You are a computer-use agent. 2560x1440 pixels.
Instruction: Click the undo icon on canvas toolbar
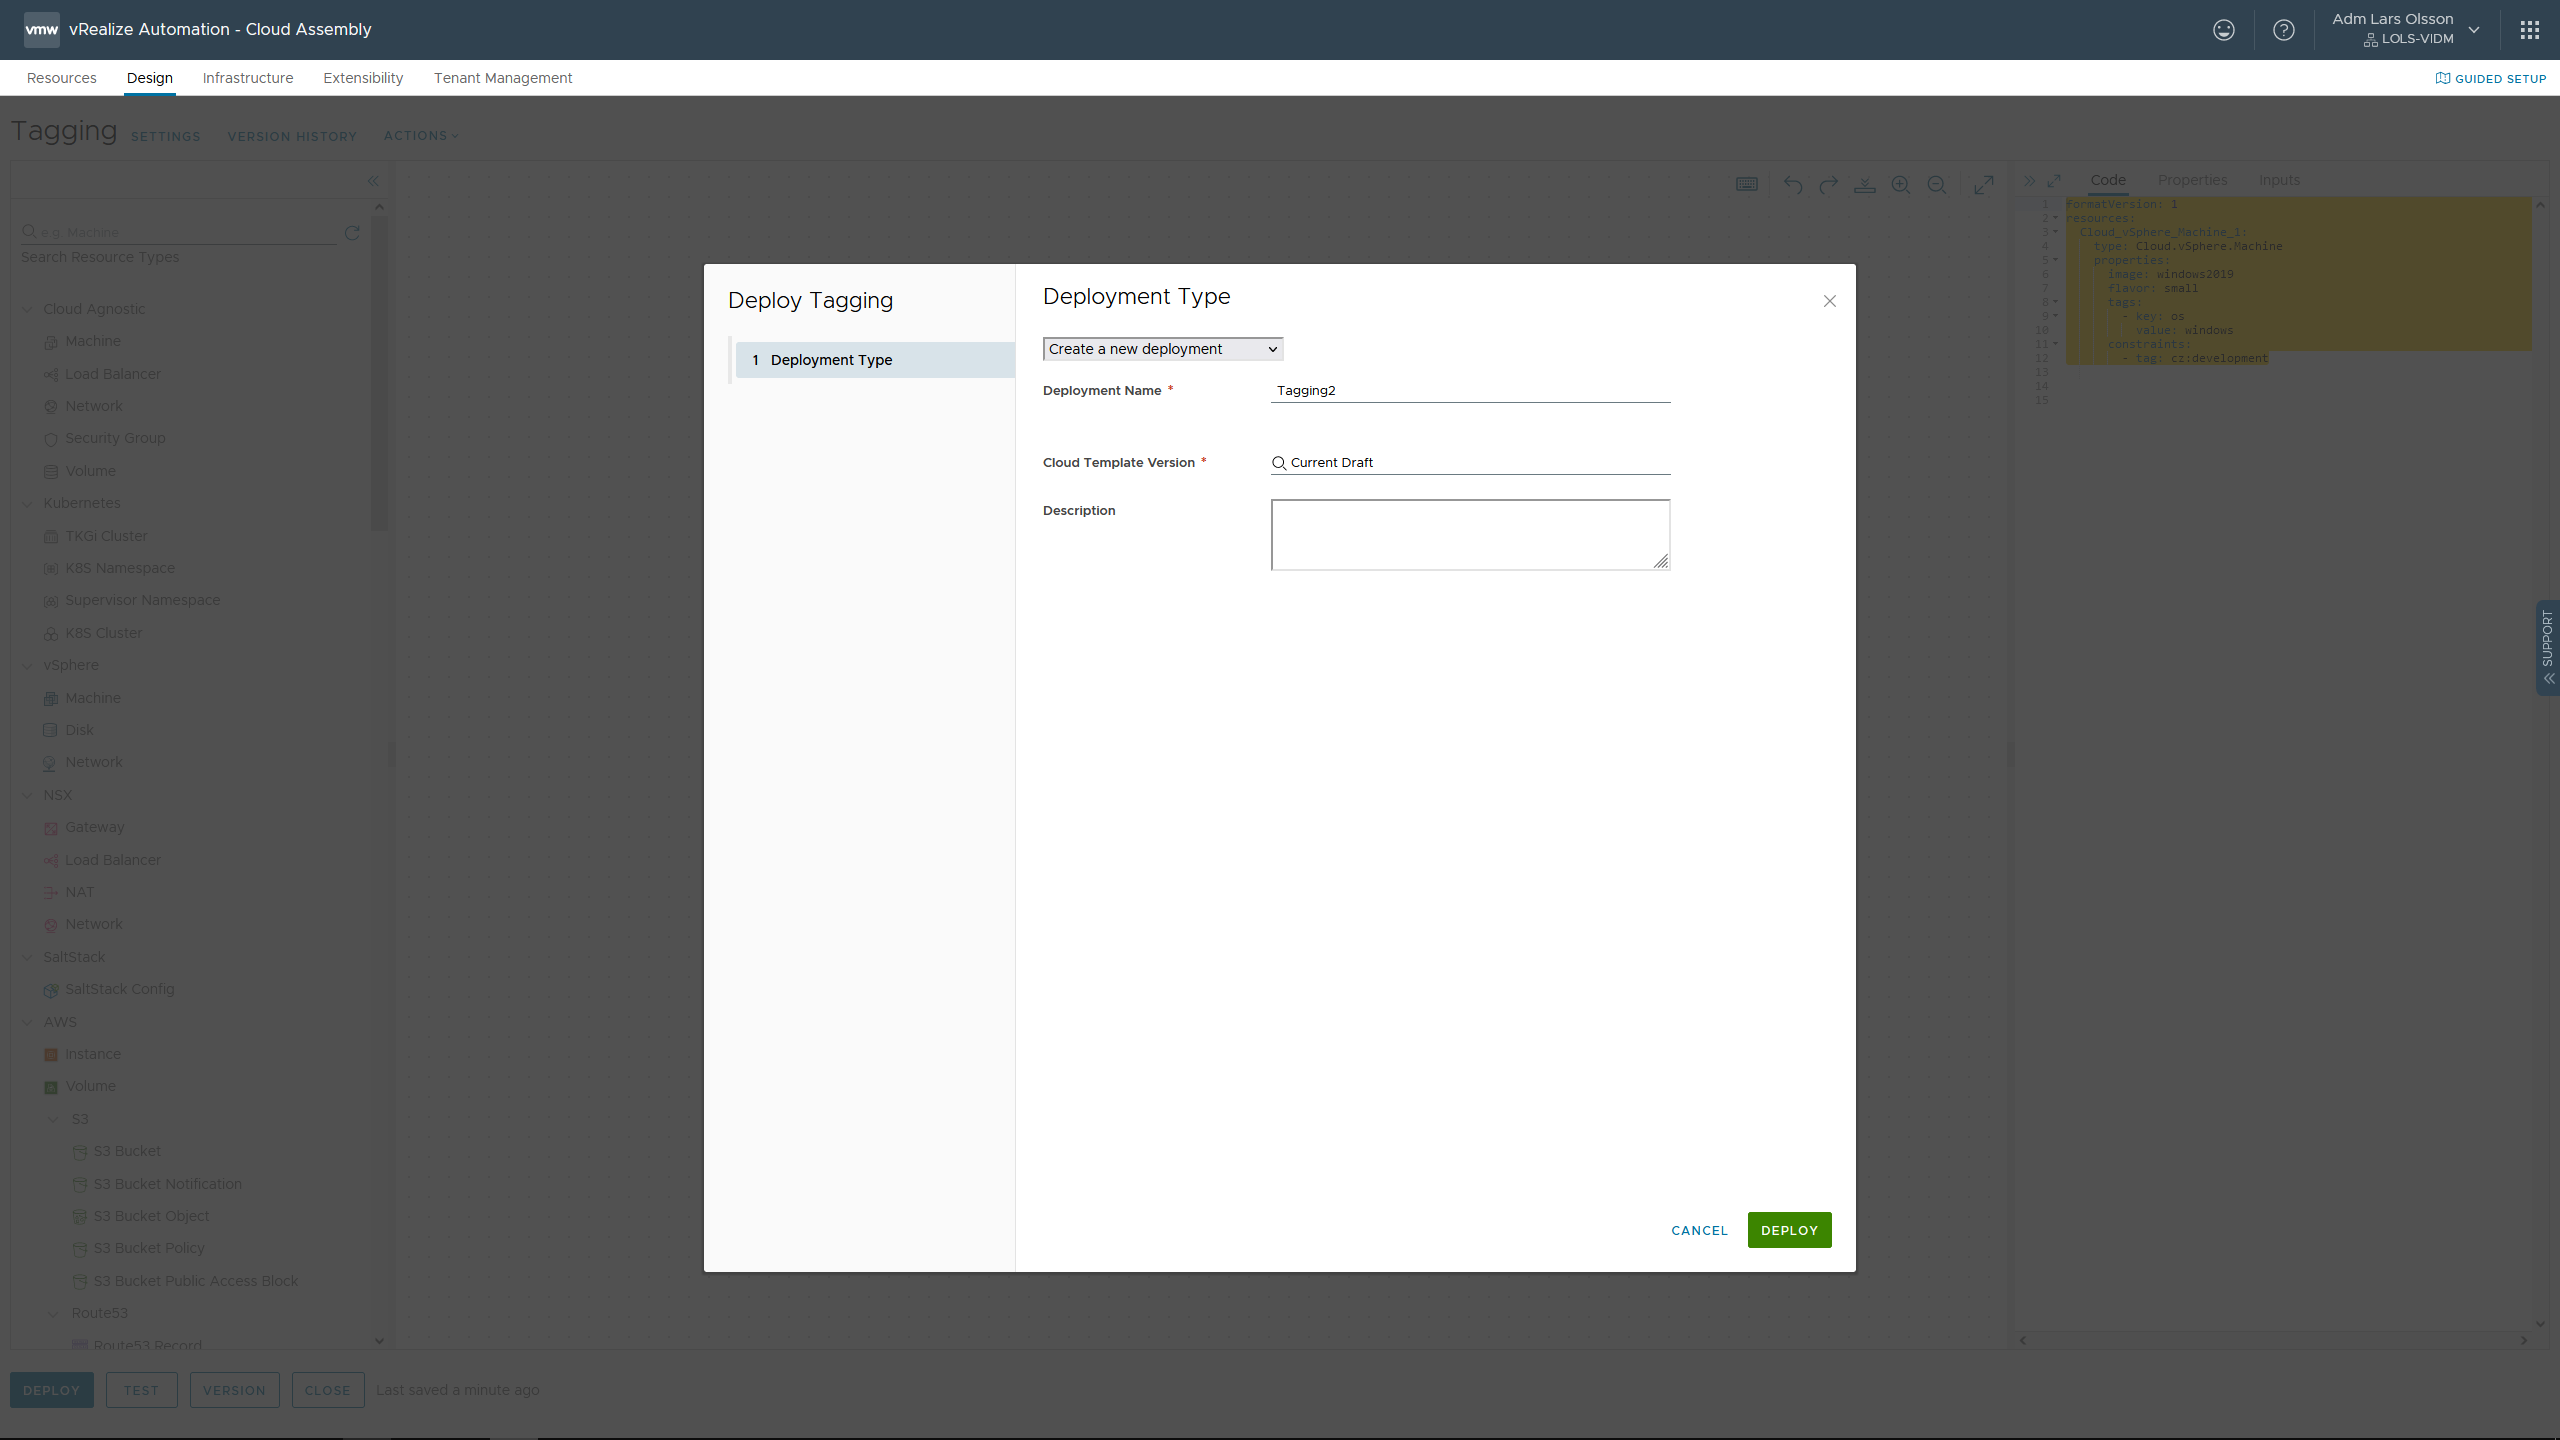click(x=1792, y=185)
